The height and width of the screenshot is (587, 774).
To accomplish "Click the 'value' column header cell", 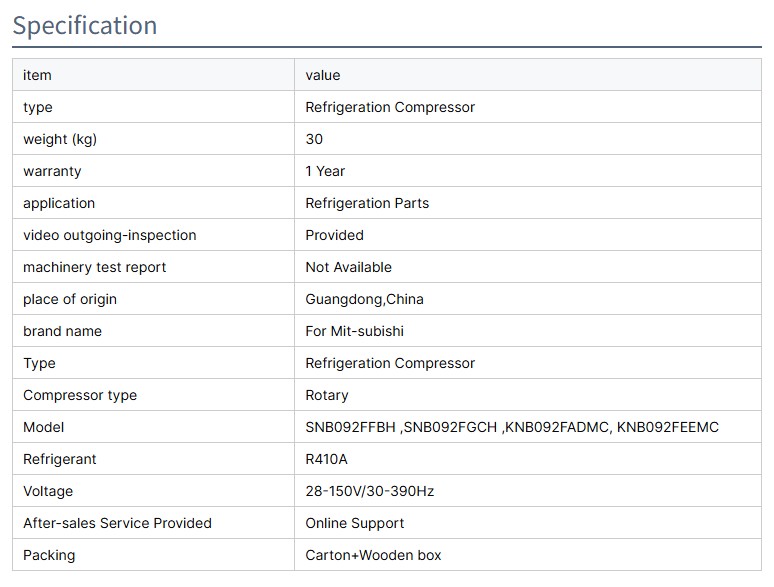I will [x=323, y=75].
